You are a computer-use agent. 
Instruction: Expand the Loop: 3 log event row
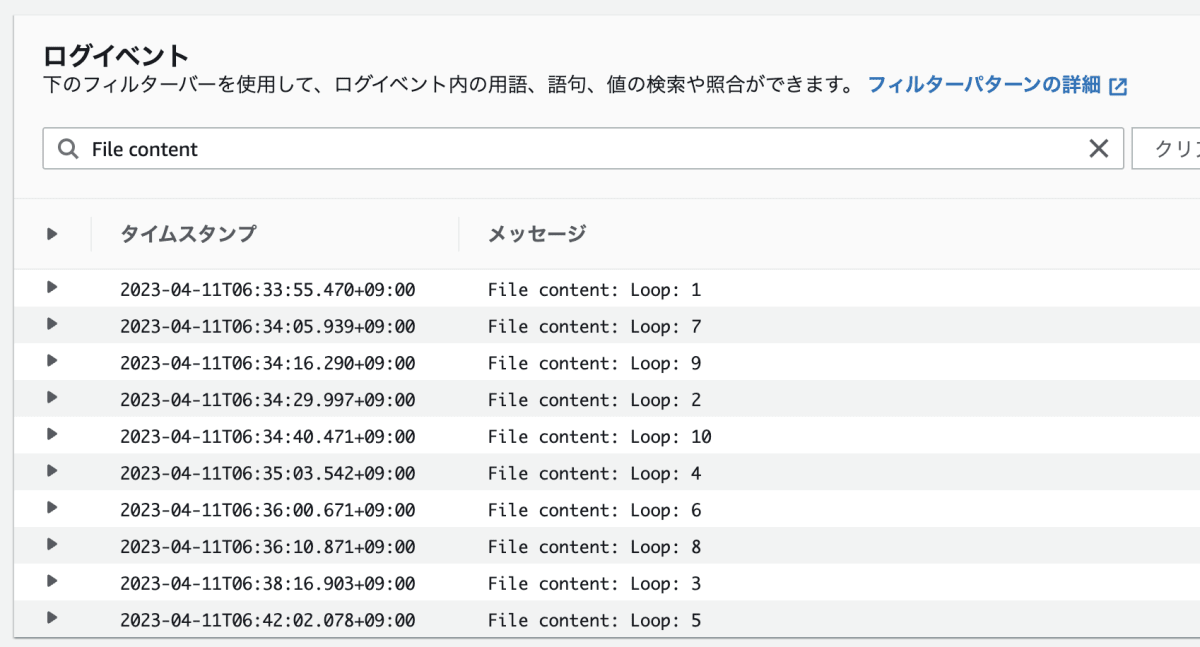pyautogui.click(x=52, y=581)
